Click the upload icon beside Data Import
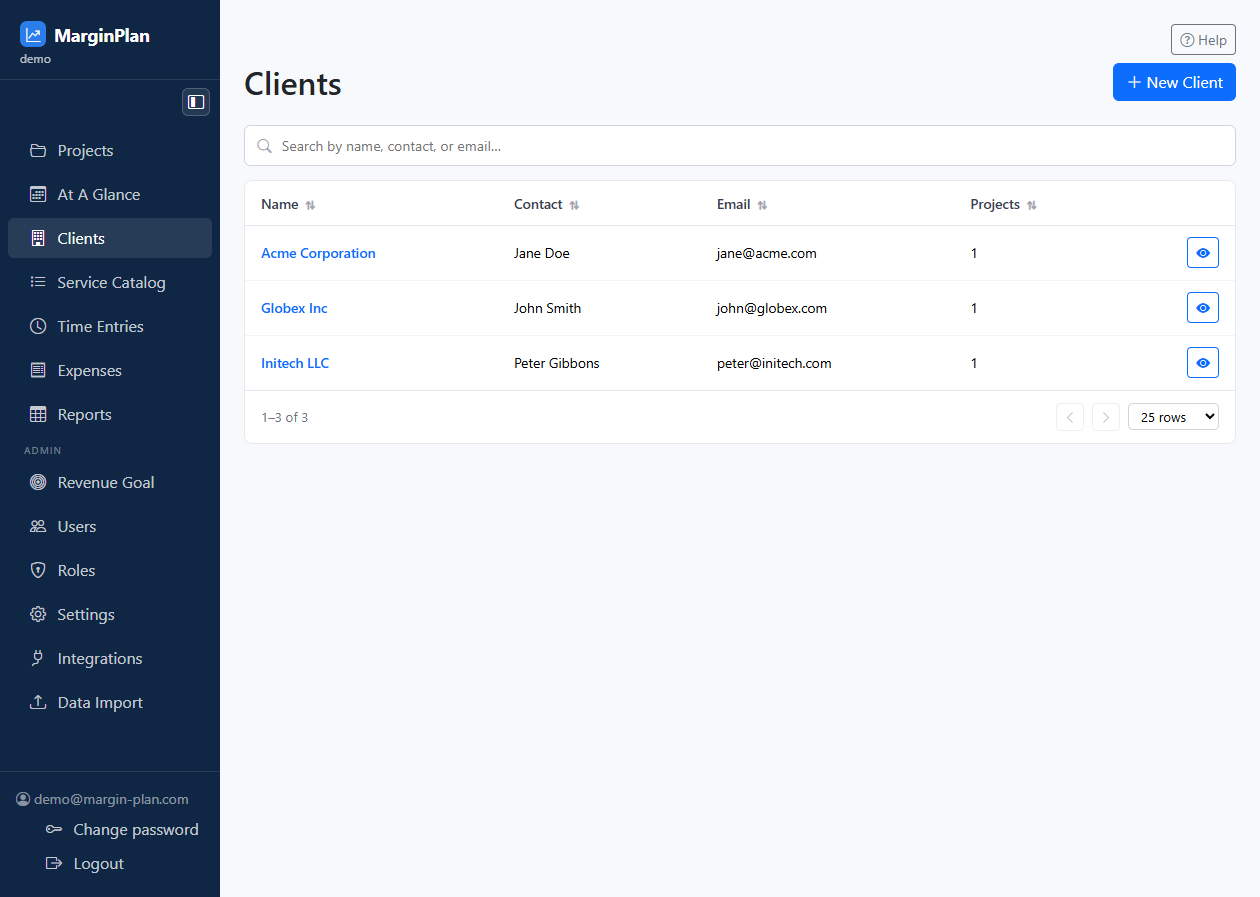The width and height of the screenshot is (1260, 897). click(x=38, y=703)
